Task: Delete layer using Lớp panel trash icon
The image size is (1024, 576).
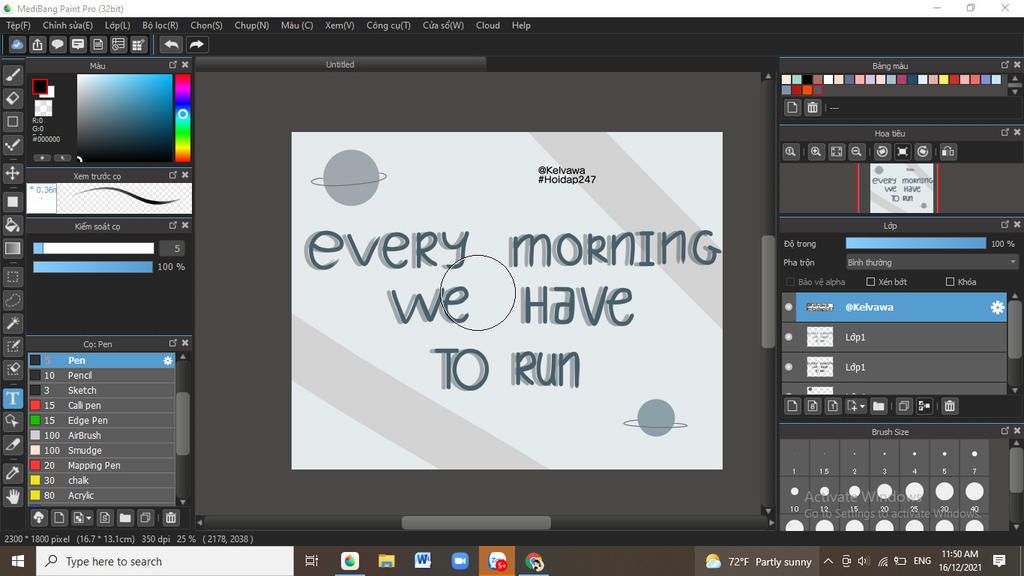Action: point(950,406)
